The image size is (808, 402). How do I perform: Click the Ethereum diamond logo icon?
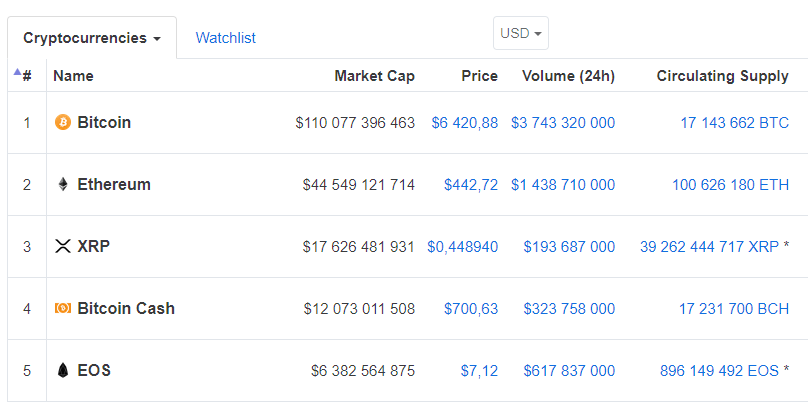click(x=62, y=185)
